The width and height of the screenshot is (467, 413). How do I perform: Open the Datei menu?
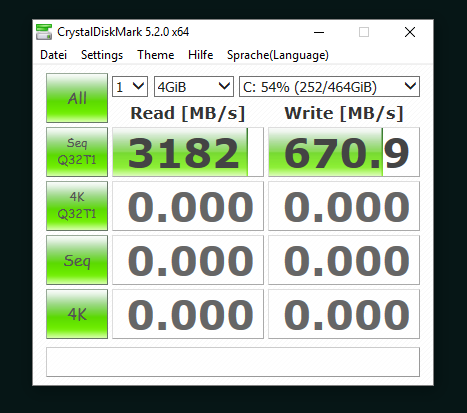click(x=53, y=55)
